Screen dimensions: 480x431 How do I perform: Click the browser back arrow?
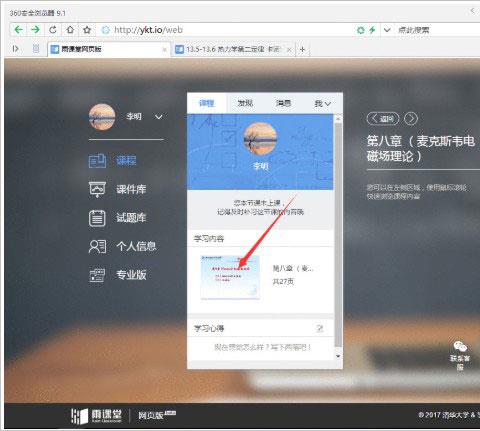19,30
